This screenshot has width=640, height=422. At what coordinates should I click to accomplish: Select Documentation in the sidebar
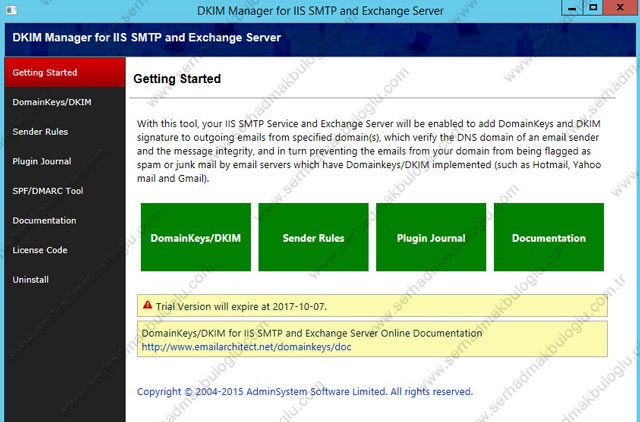[x=65, y=220]
